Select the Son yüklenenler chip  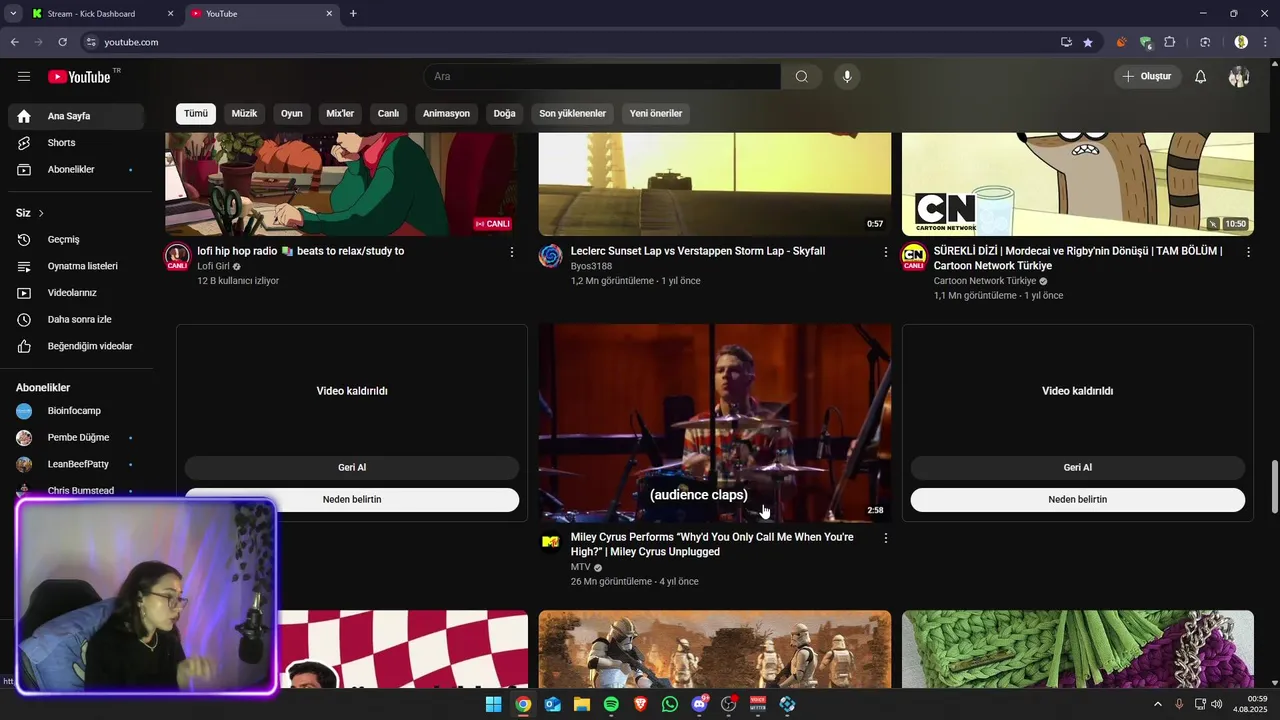tap(573, 114)
